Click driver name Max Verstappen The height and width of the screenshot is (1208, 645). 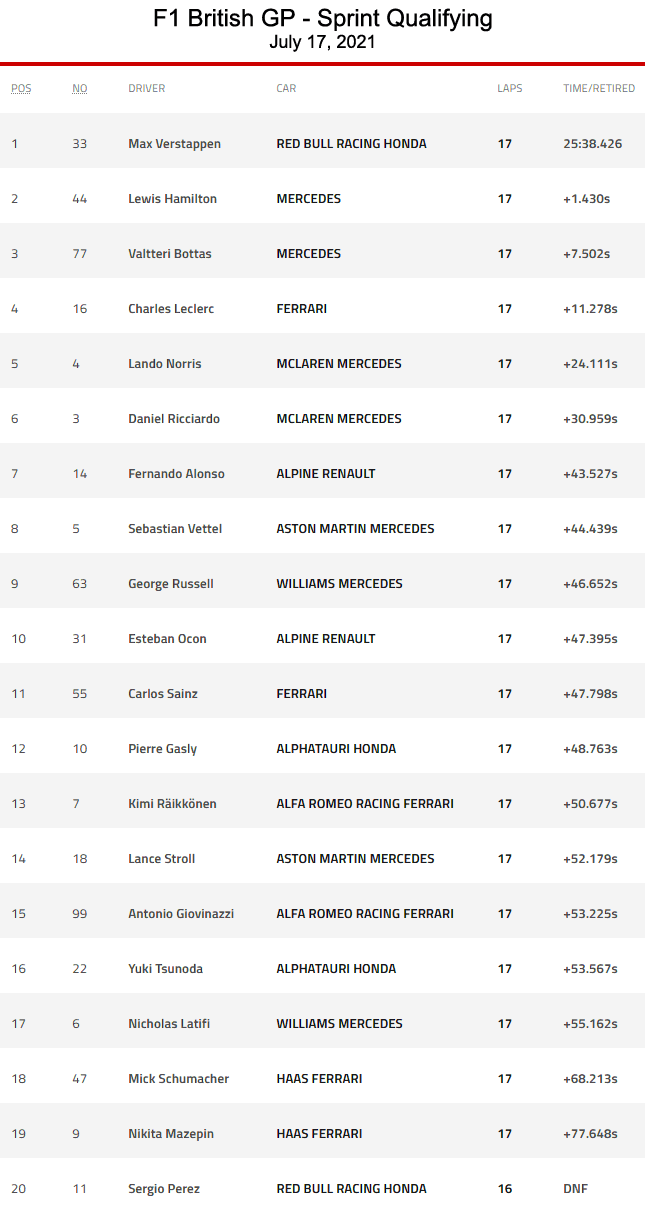(174, 144)
